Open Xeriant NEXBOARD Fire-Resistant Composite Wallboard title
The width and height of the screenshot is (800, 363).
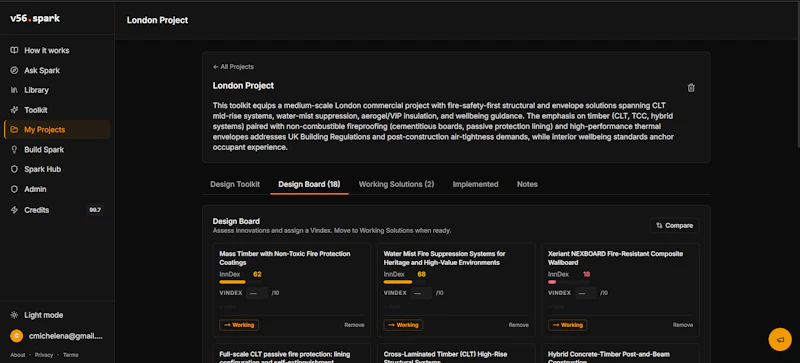615,258
